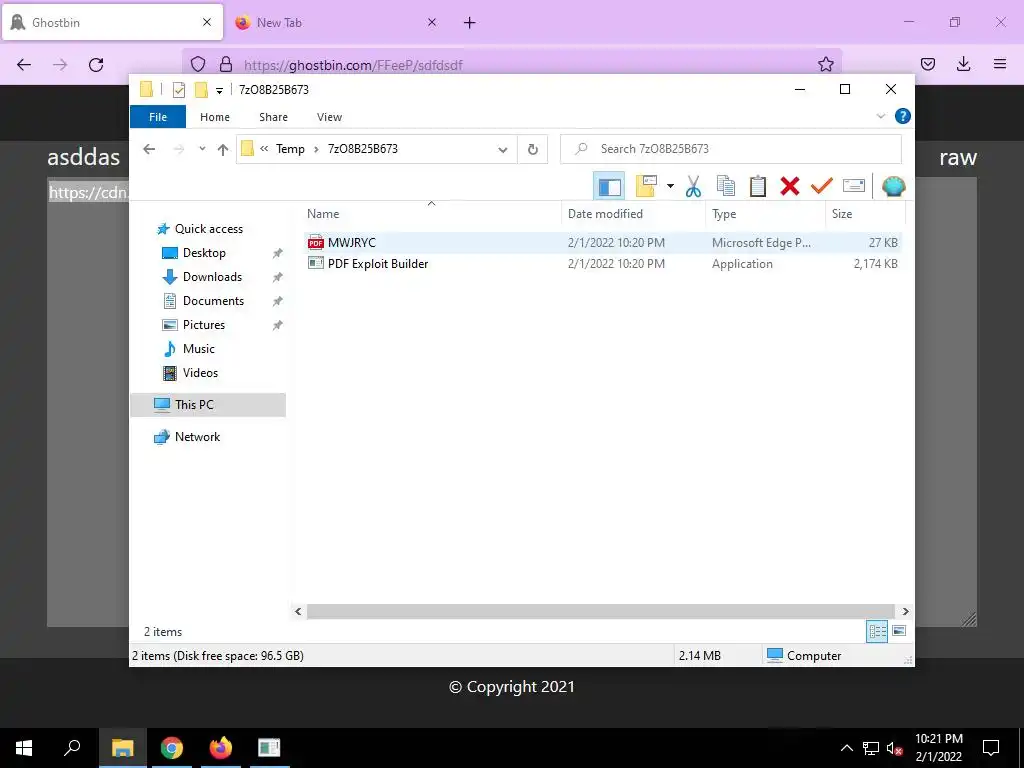
Task: Select Quick access in navigation pane
Action: [208, 229]
